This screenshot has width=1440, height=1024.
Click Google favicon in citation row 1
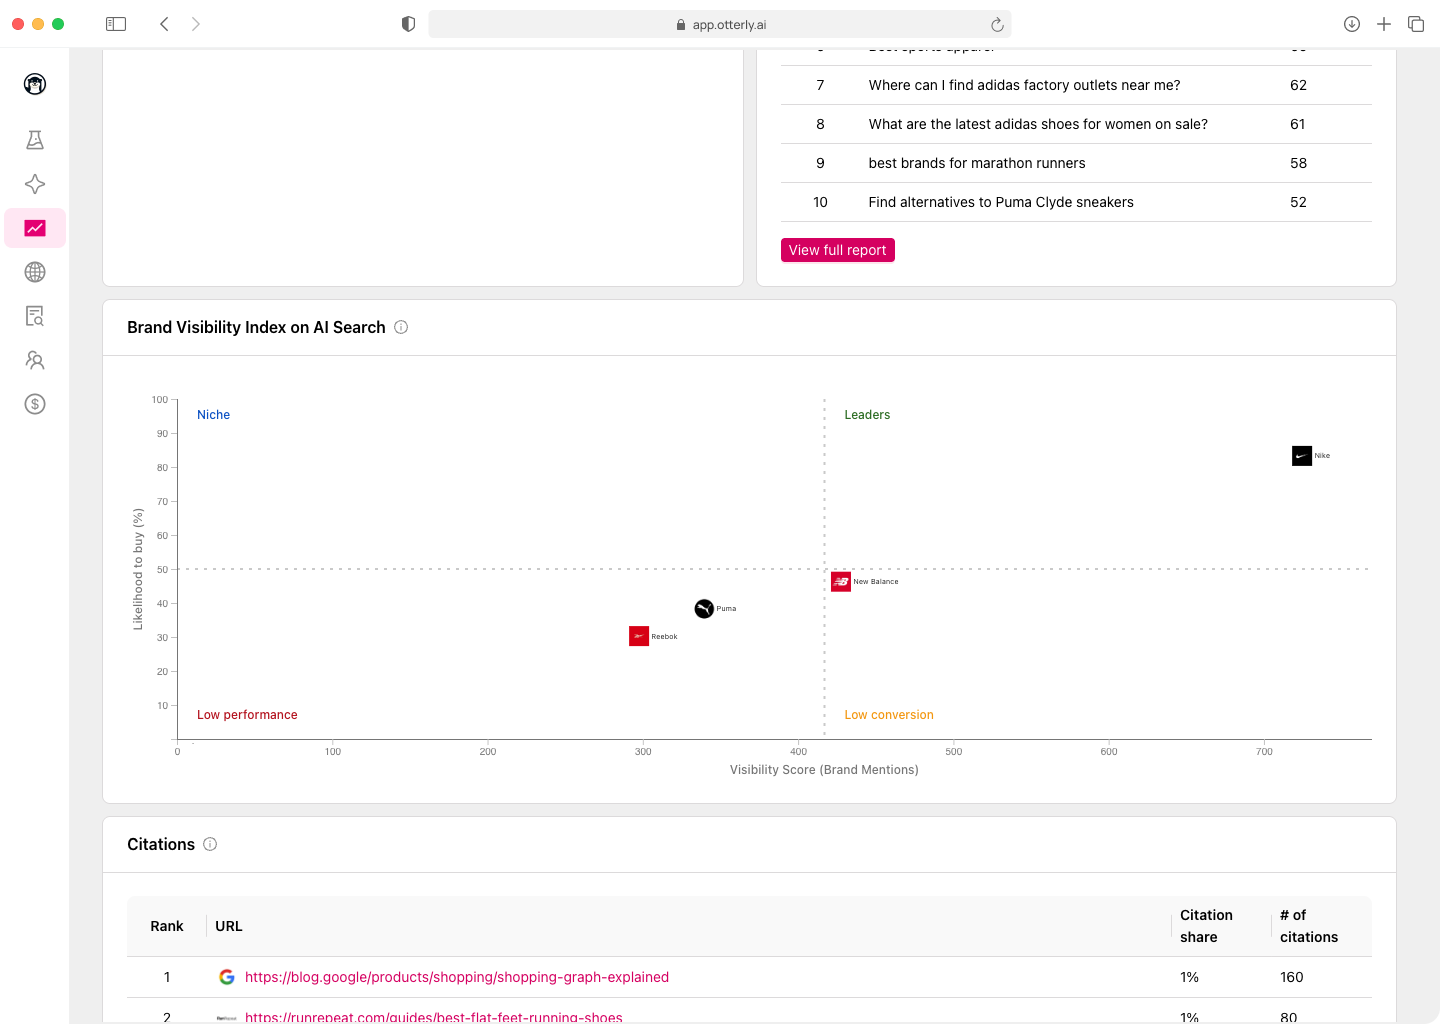coord(227,977)
